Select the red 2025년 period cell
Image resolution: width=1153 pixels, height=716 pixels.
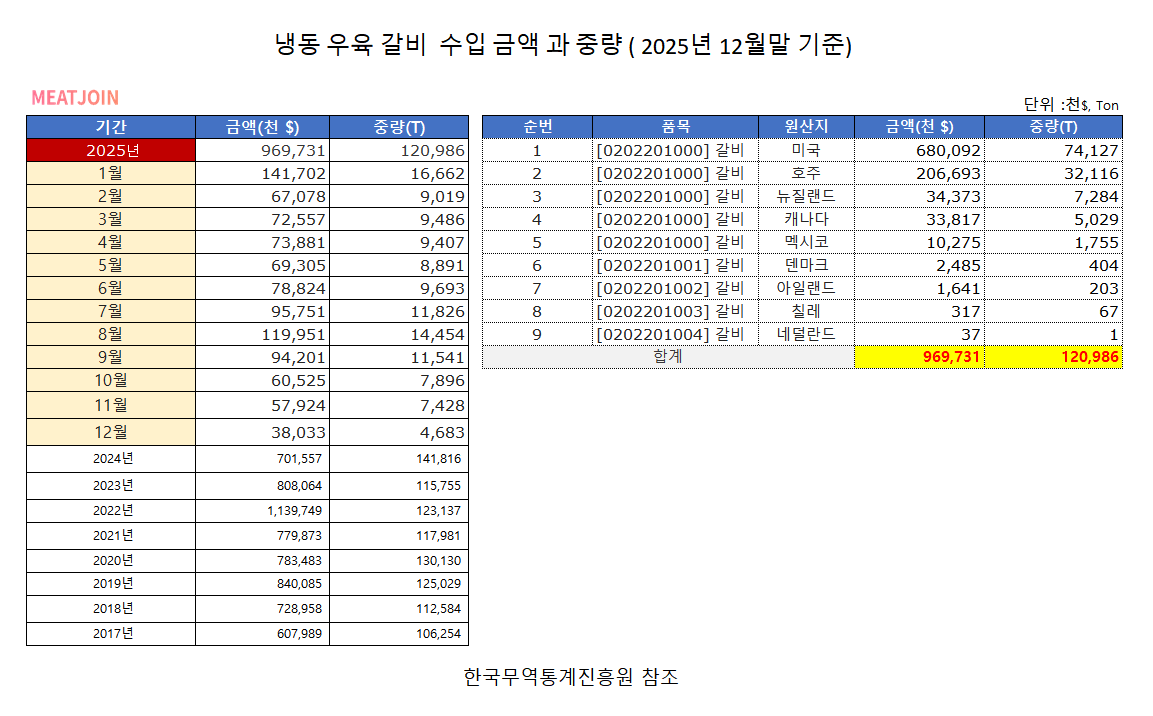[111, 150]
